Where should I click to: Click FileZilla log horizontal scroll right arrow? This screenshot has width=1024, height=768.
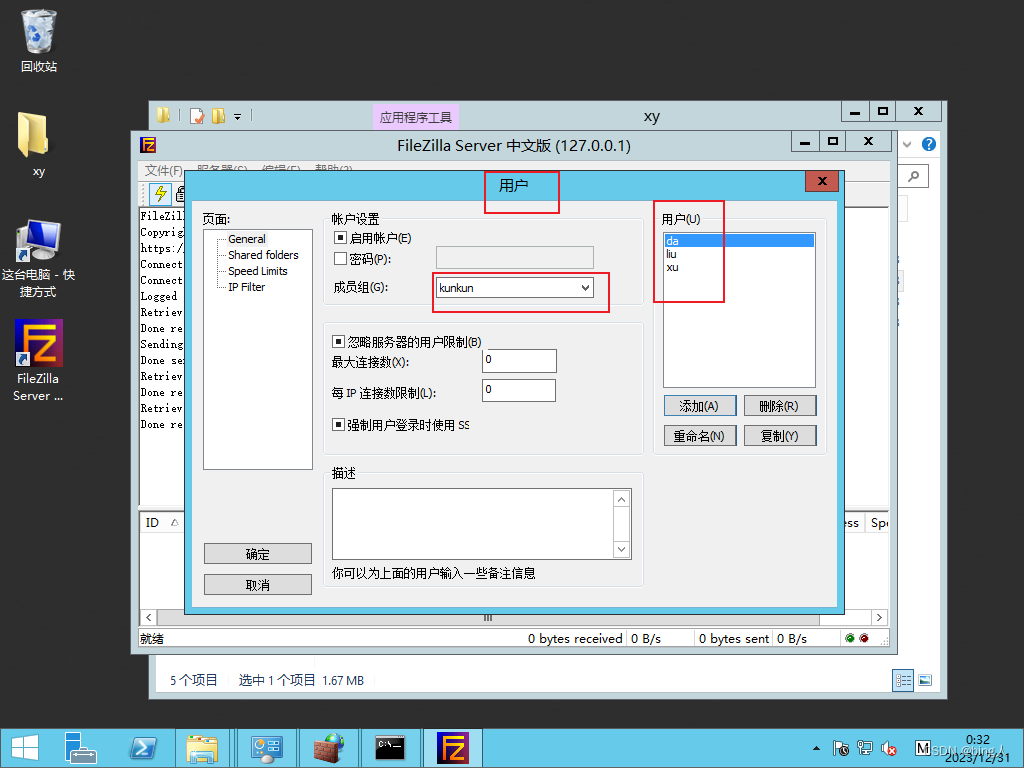click(880, 617)
